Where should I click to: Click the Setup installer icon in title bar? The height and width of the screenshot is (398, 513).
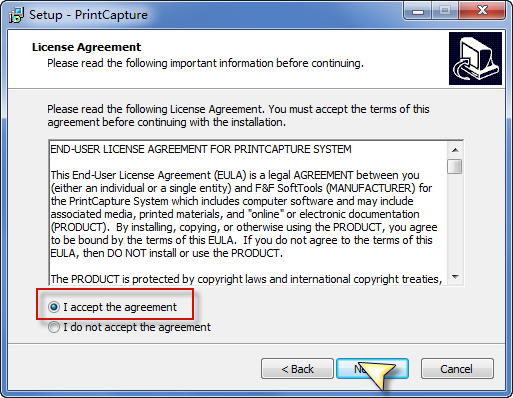(x=16, y=15)
